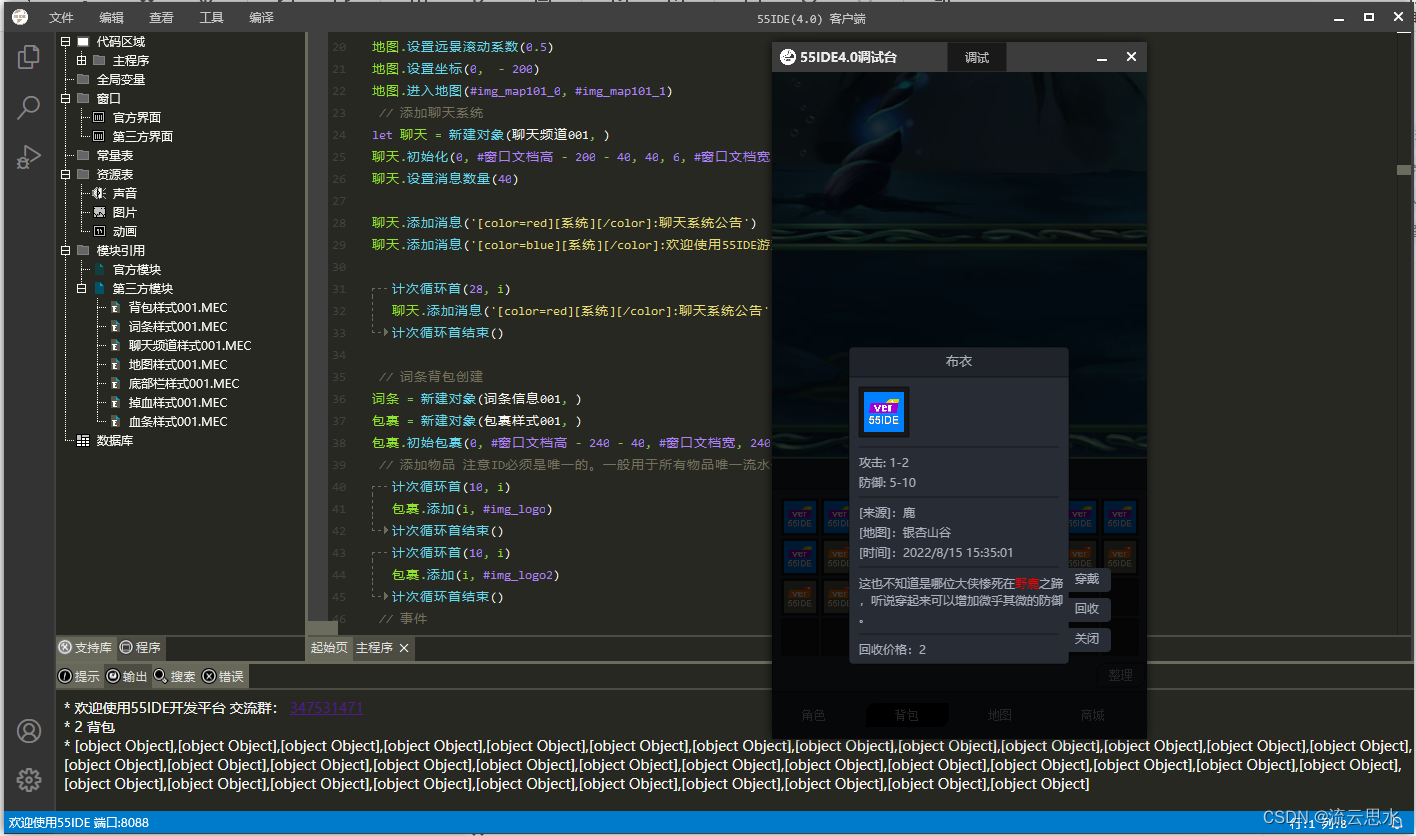
Task: Switch to the 起始页 editor tab
Action: tap(329, 648)
